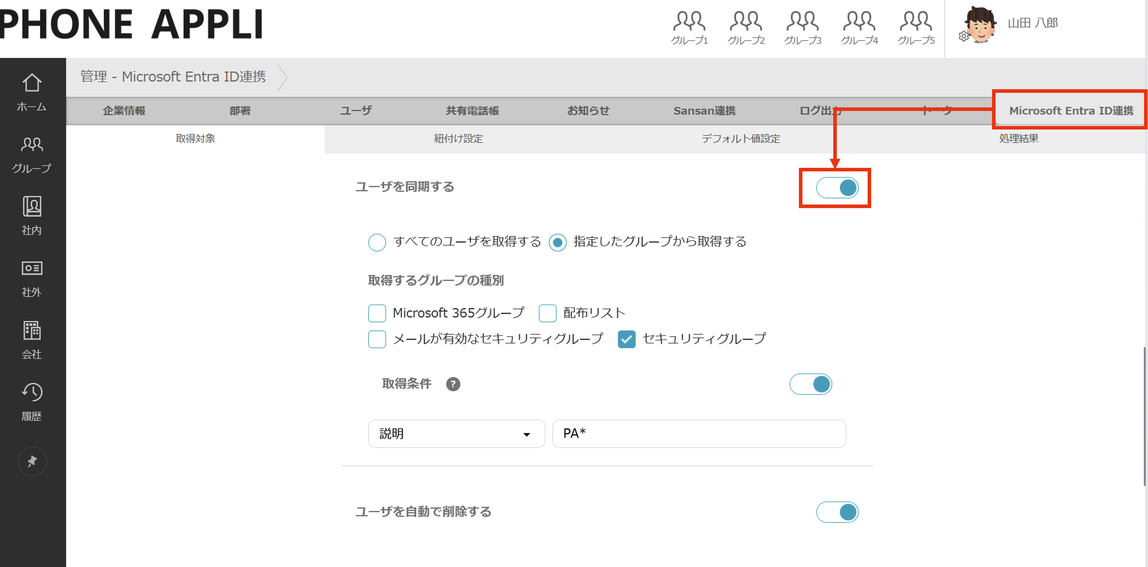Select 指定したグループから取得する radio button
The width and height of the screenshot is (1148, 567).
pos(558,242)
